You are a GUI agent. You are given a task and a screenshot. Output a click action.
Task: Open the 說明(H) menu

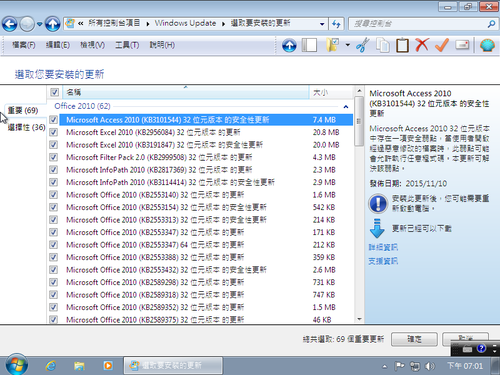tap(162, 45)
